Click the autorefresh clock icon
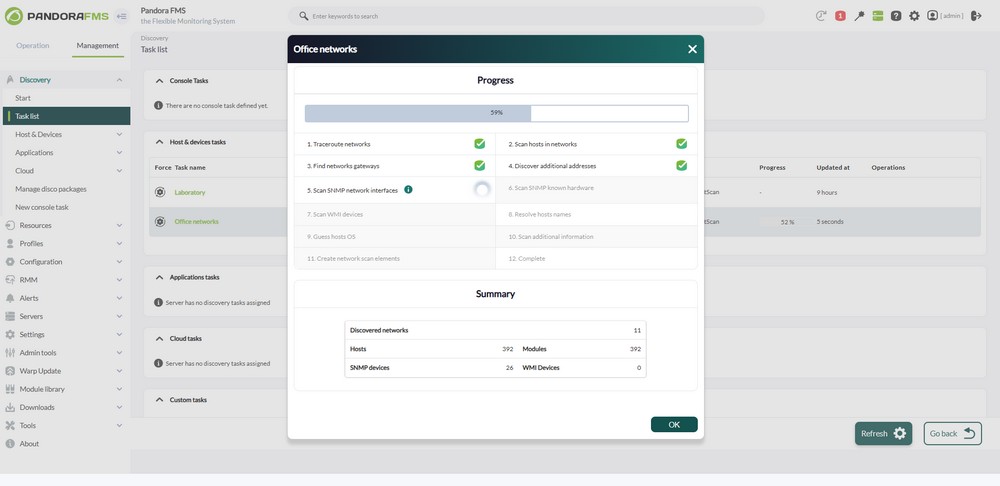 coord(821,16)
